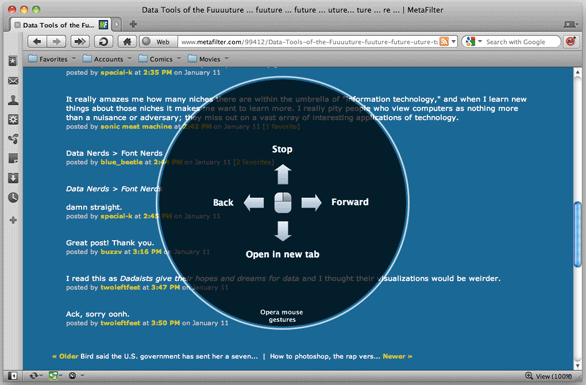Expand the Favorites bookmarks folder
This screenshot has width=586, height=385.
click(52, 59)
